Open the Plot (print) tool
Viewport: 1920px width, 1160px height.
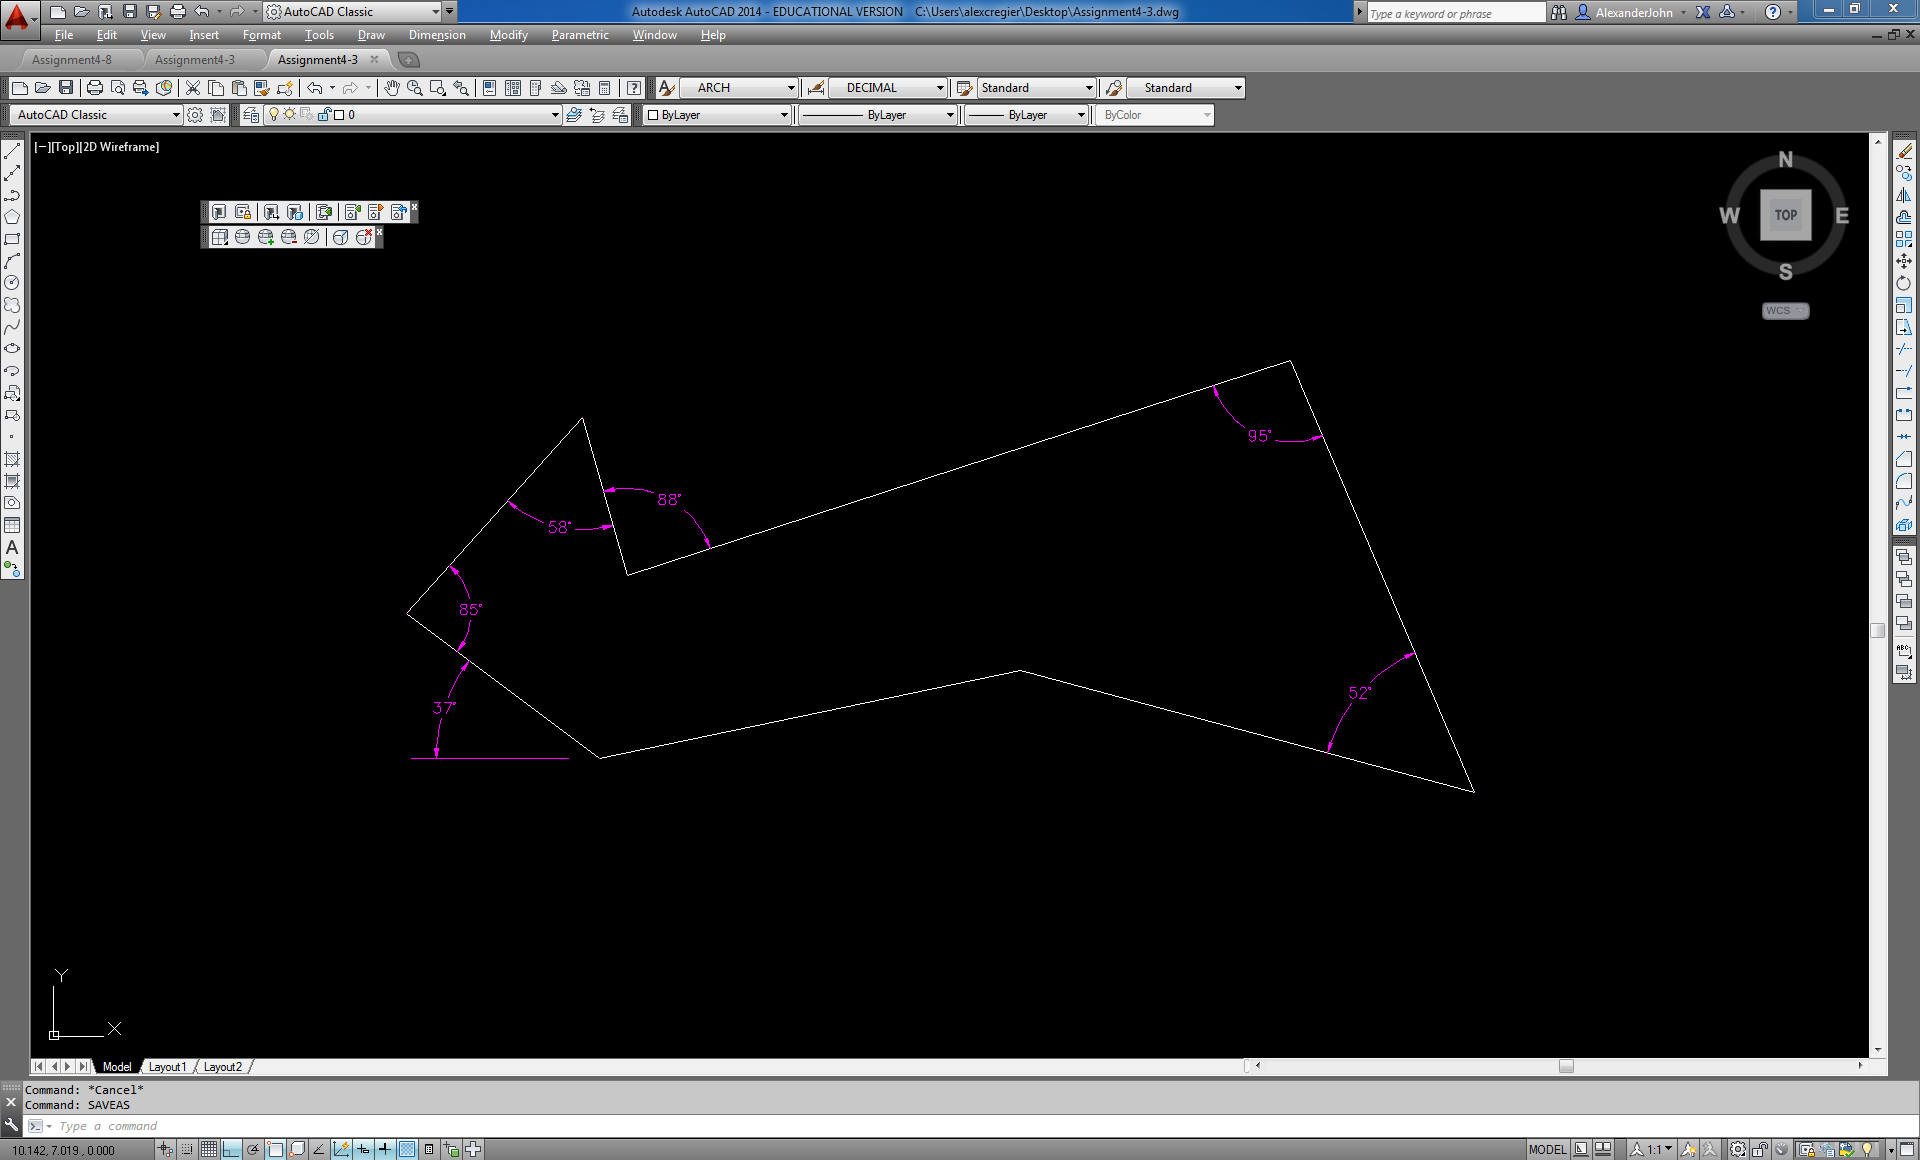click(x=95, y=88)
